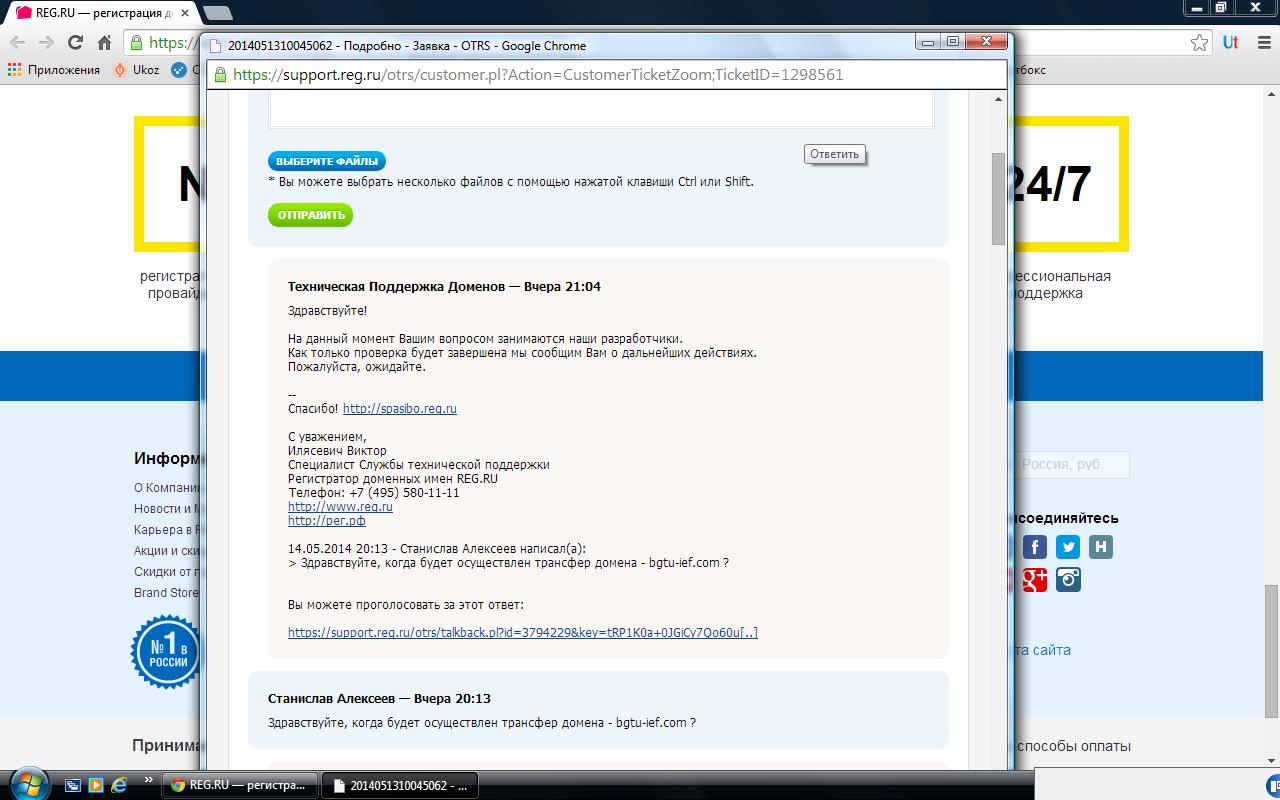Click the main page vertical scrollbar thumb
1280x800 pixels.
pyautogui.click(x=1272, y=650)
